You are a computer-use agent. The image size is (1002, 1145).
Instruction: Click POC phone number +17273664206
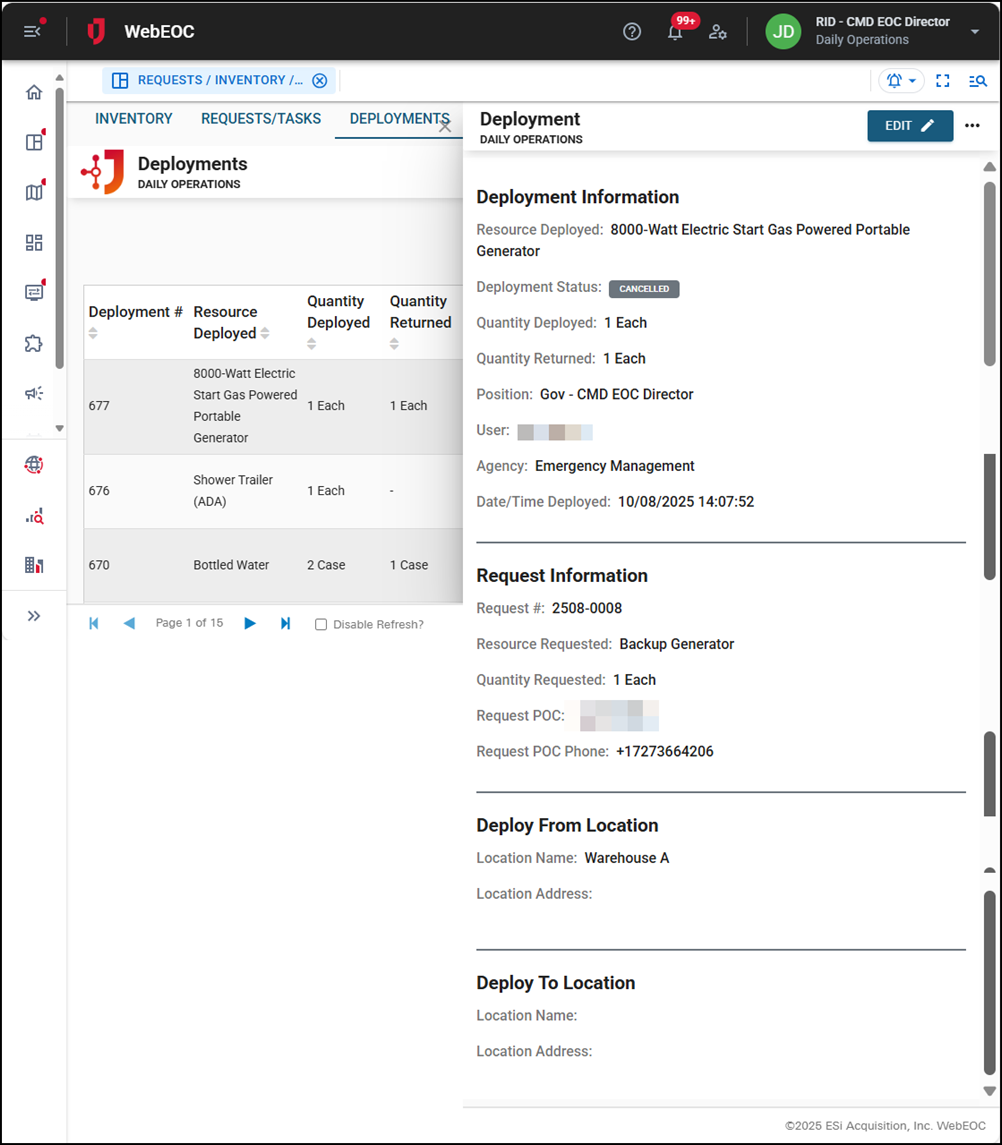coord(665,751)
